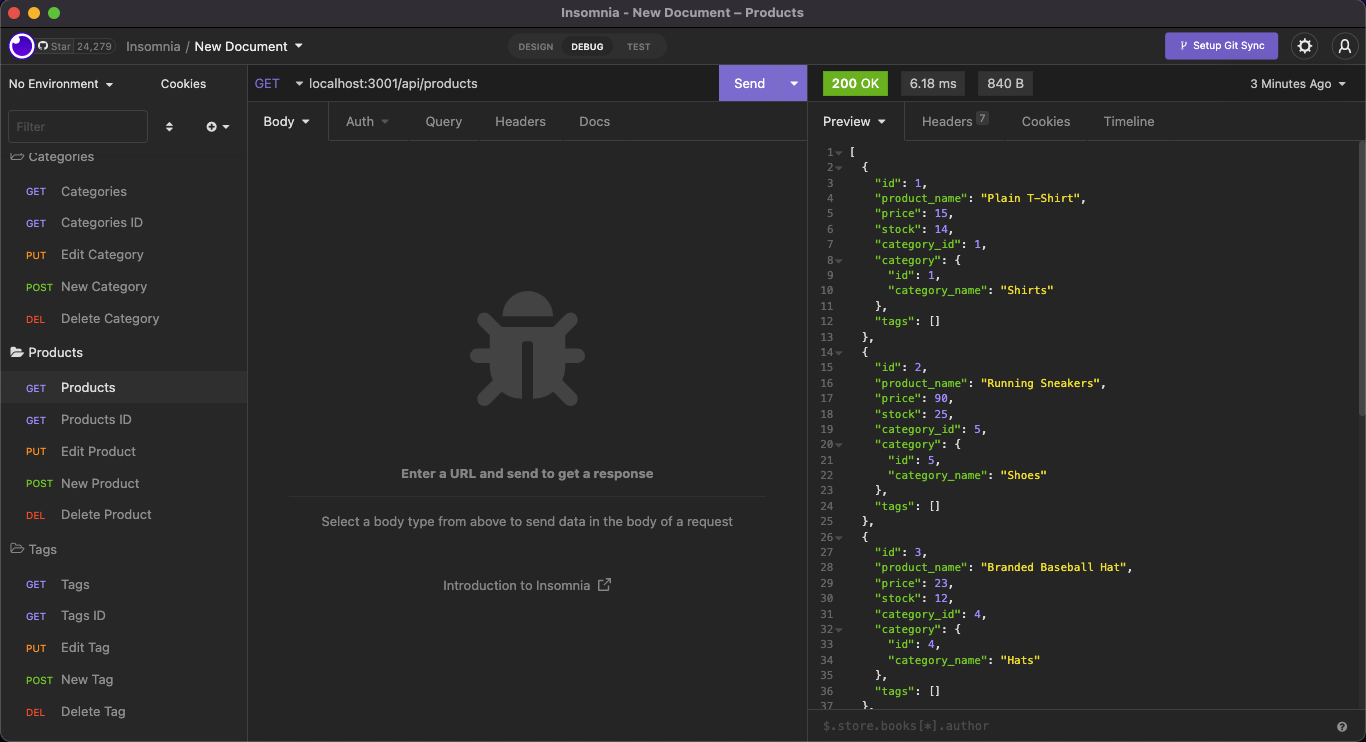The width and height of the screenshot is (1366, 742).
Task: Click the 200 OK status badge
Action: coord(855,84)
